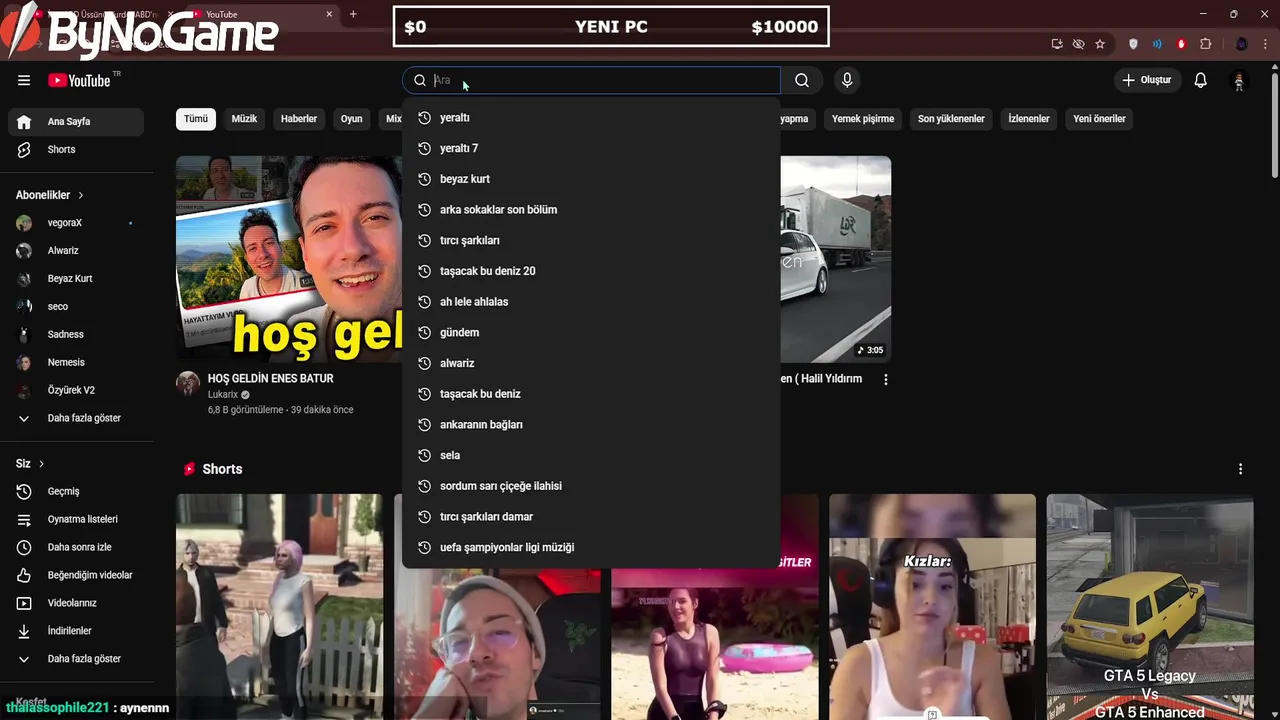The height and width of the screenshot is (720, 1280).
Task: Open Daha sonra izle watch later
Action: [x=77, y=548]
